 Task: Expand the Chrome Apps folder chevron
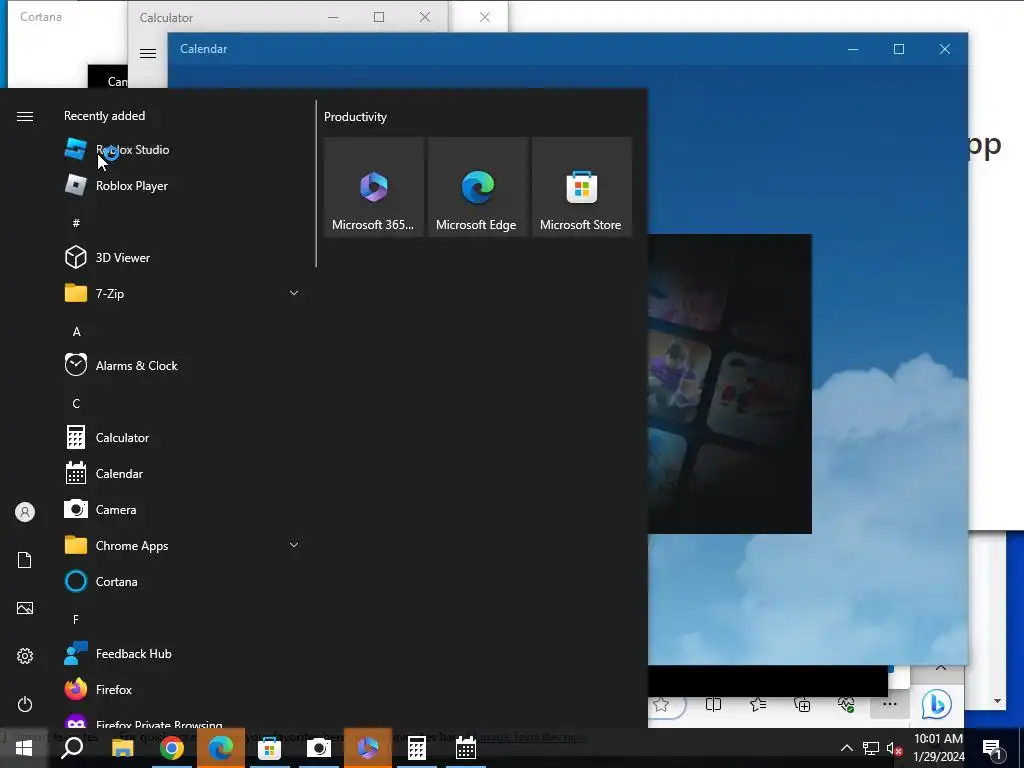point(294,545)
